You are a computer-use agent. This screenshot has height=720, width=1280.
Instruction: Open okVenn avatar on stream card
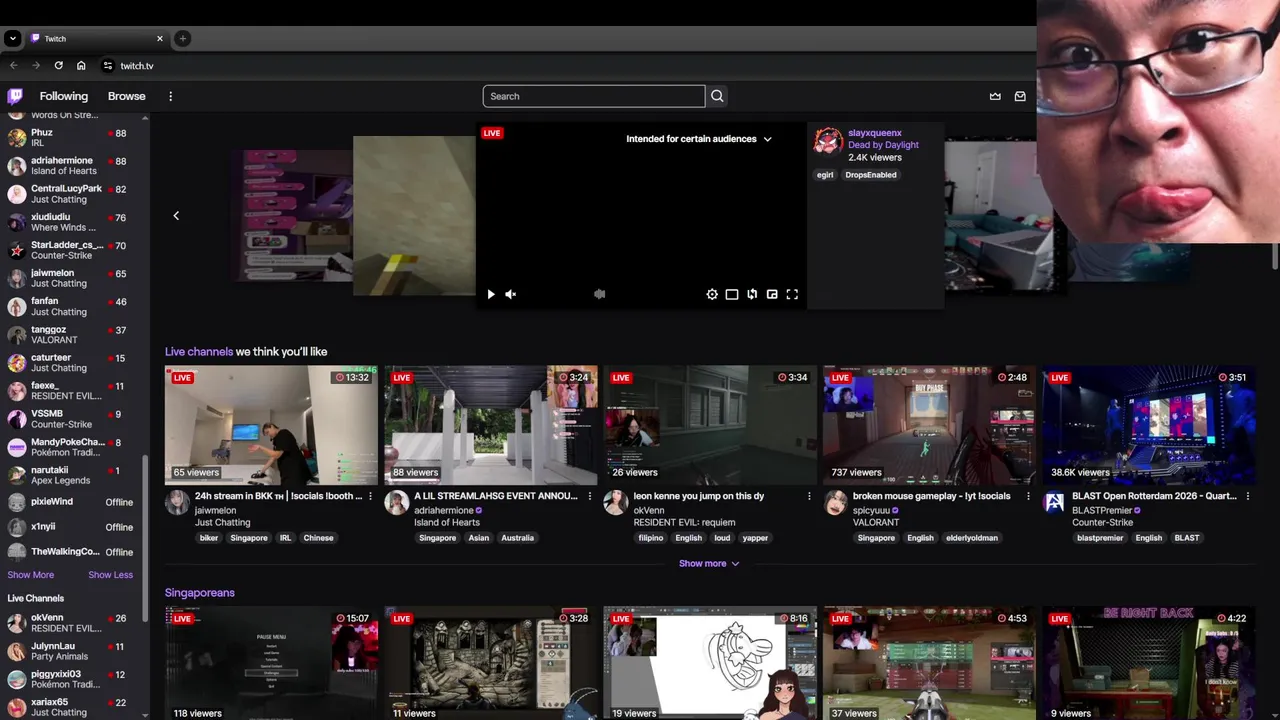click(616, 503)
